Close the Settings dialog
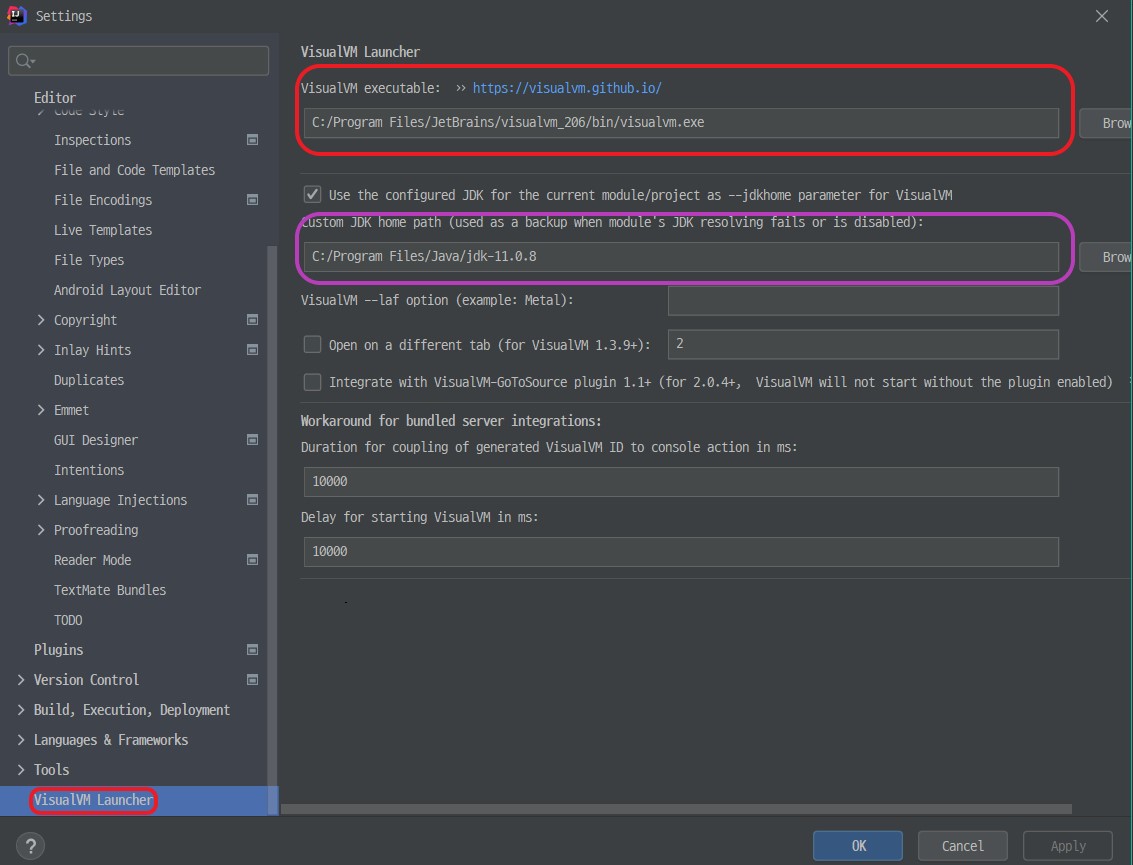 click(x=1101, y=16)
